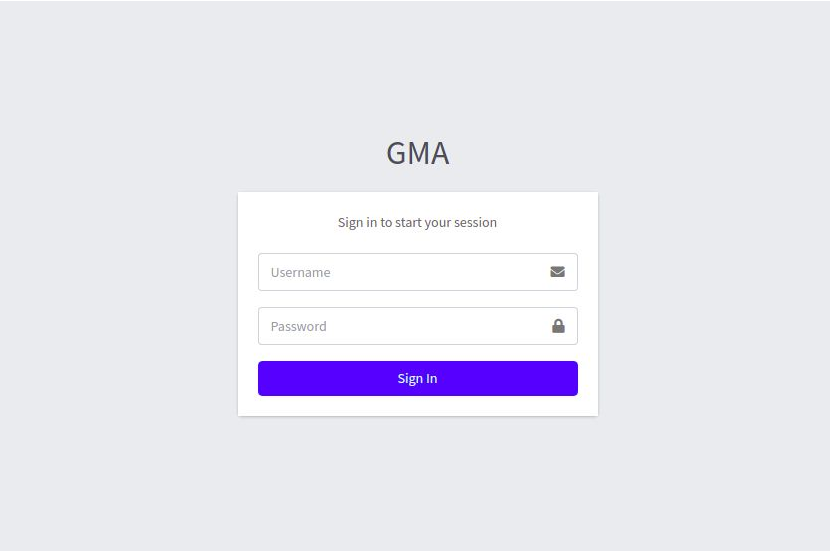Screen dimensions: 830x553
Task: Hit the Sign In label text
Action: tap(417, 378)
